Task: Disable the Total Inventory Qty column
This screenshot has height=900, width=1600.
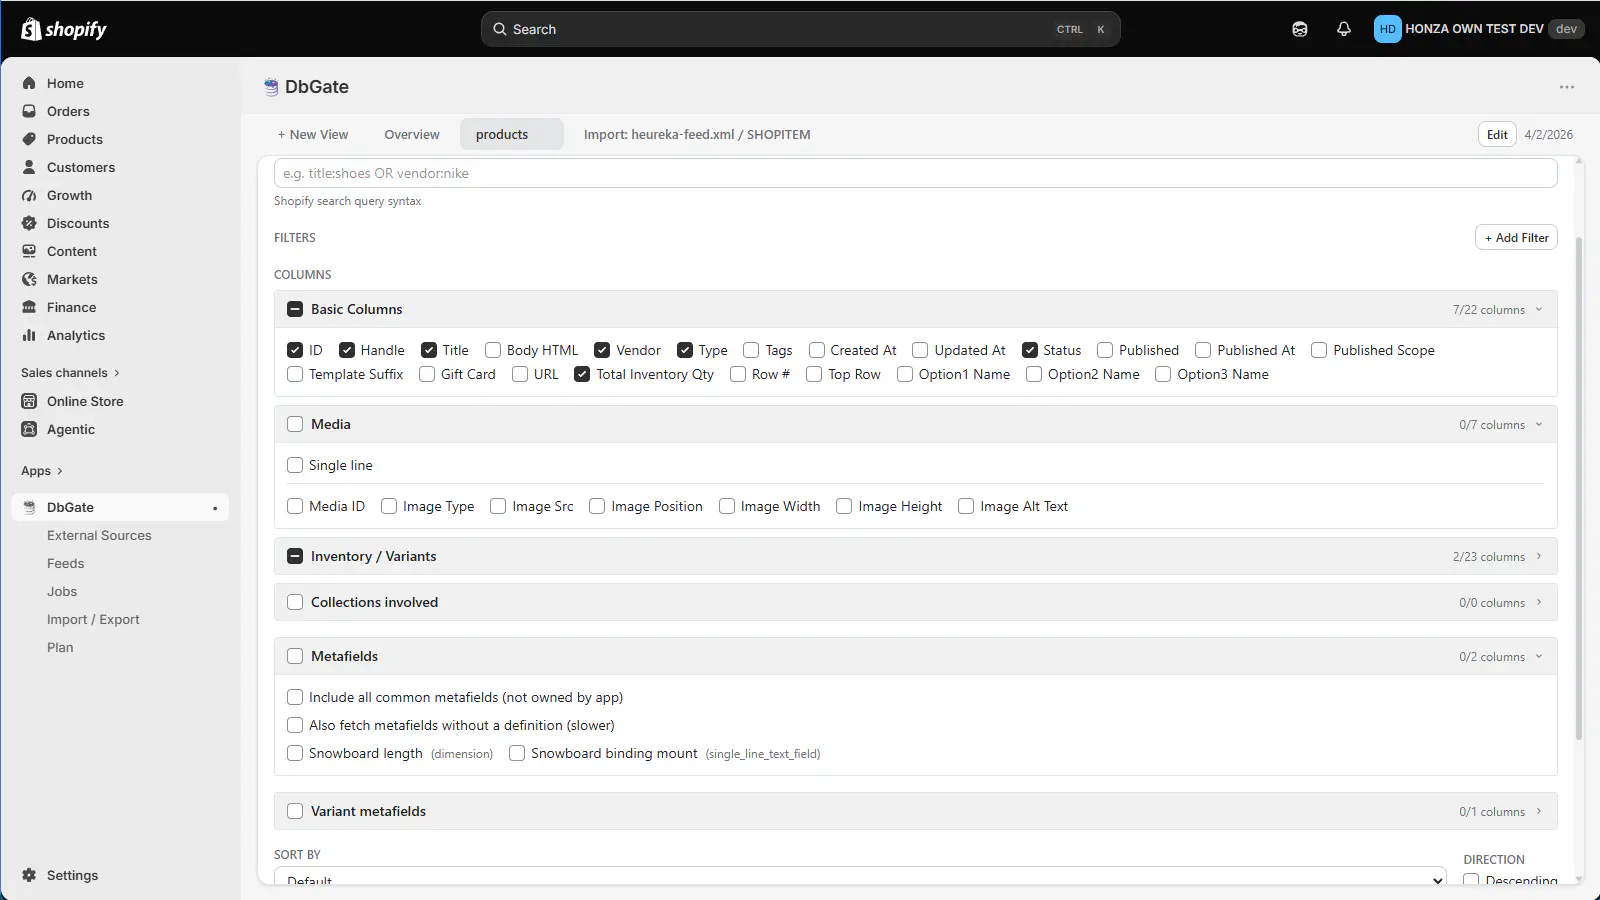Action: click(x=582, y=374)
